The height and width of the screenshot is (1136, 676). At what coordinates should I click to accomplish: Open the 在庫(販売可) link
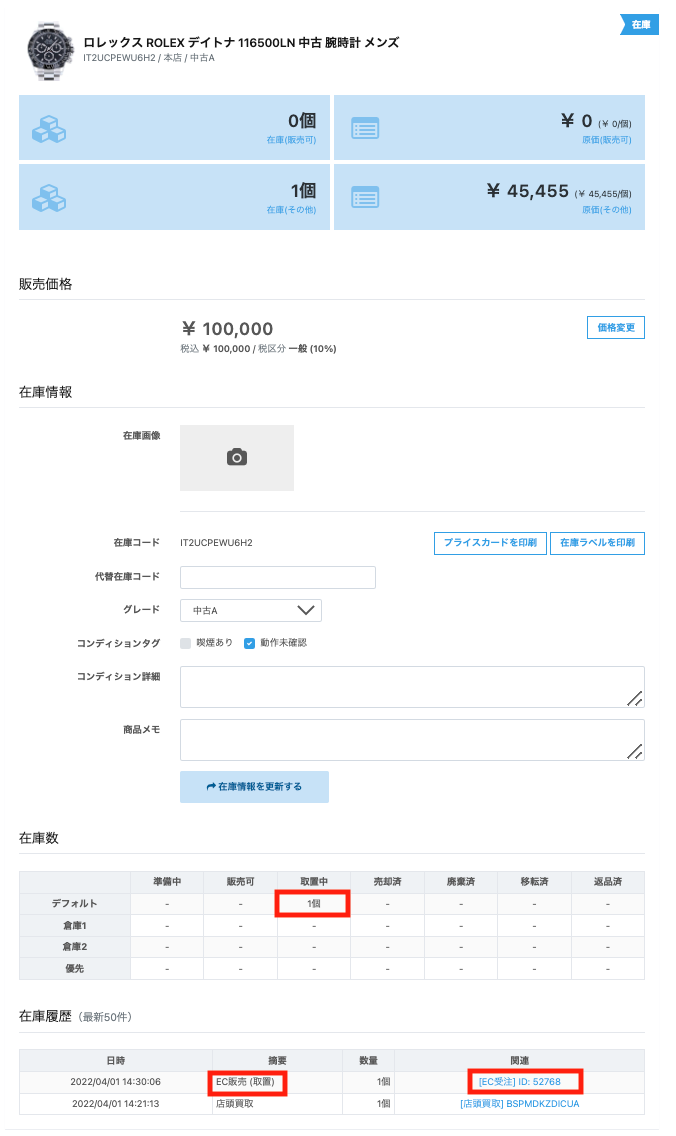[291, 140]
